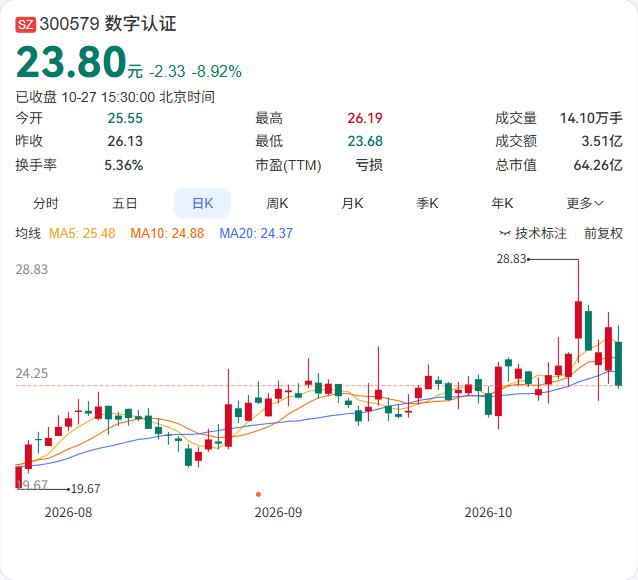Click stock title 300579 数字认证
Image resolution: width=638 pixels, height=580 pixels.
tap(108, 24)
